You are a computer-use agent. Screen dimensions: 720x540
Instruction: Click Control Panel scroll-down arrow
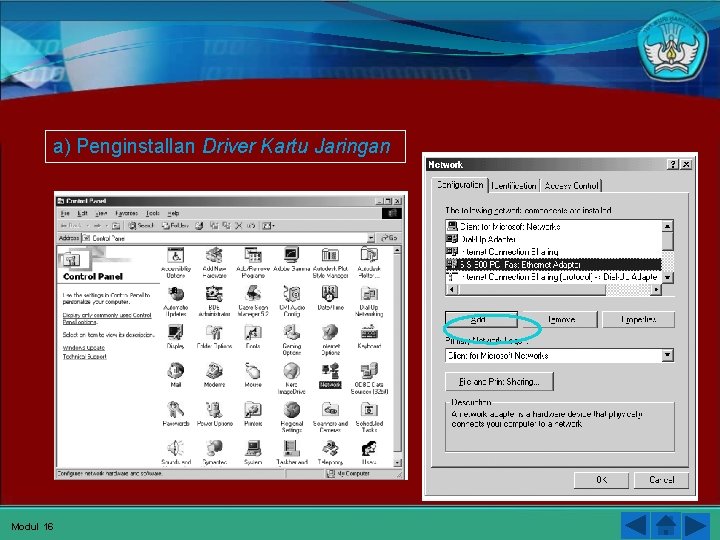398,462
